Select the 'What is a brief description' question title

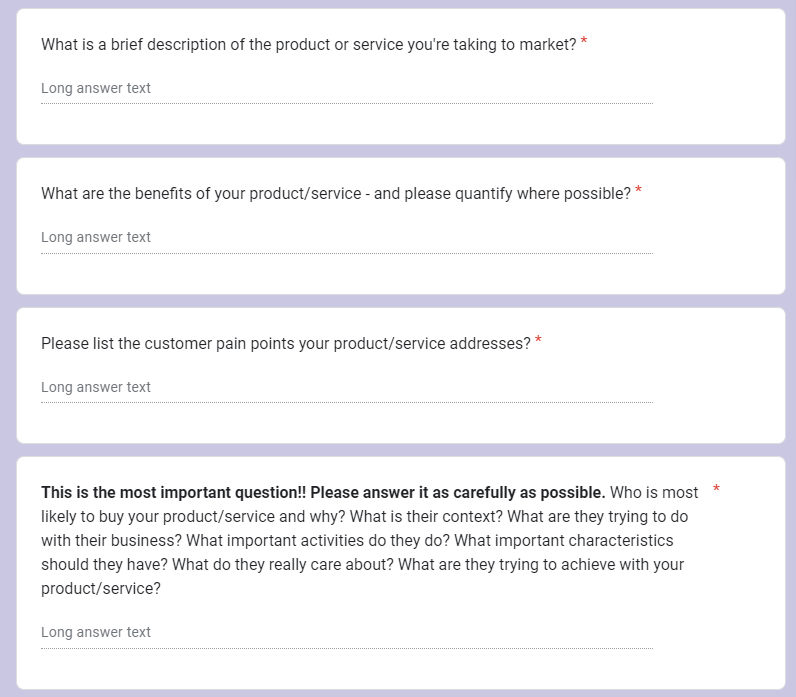(309, 45)
